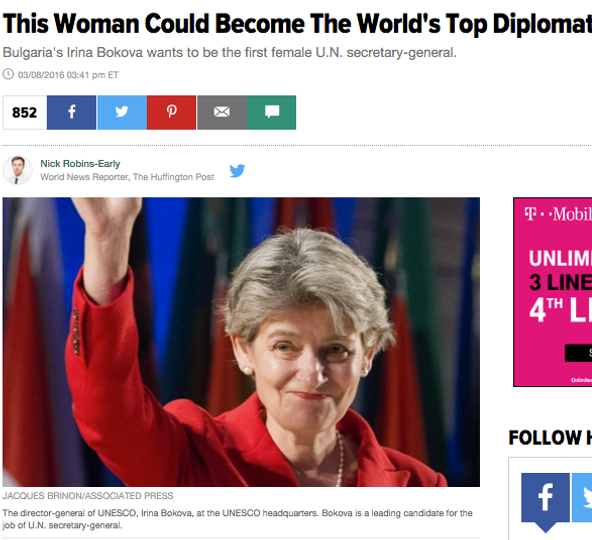Follow HuffPost on Facebook in sidebar
The image size is (592, 540).
tap(545, 498)
